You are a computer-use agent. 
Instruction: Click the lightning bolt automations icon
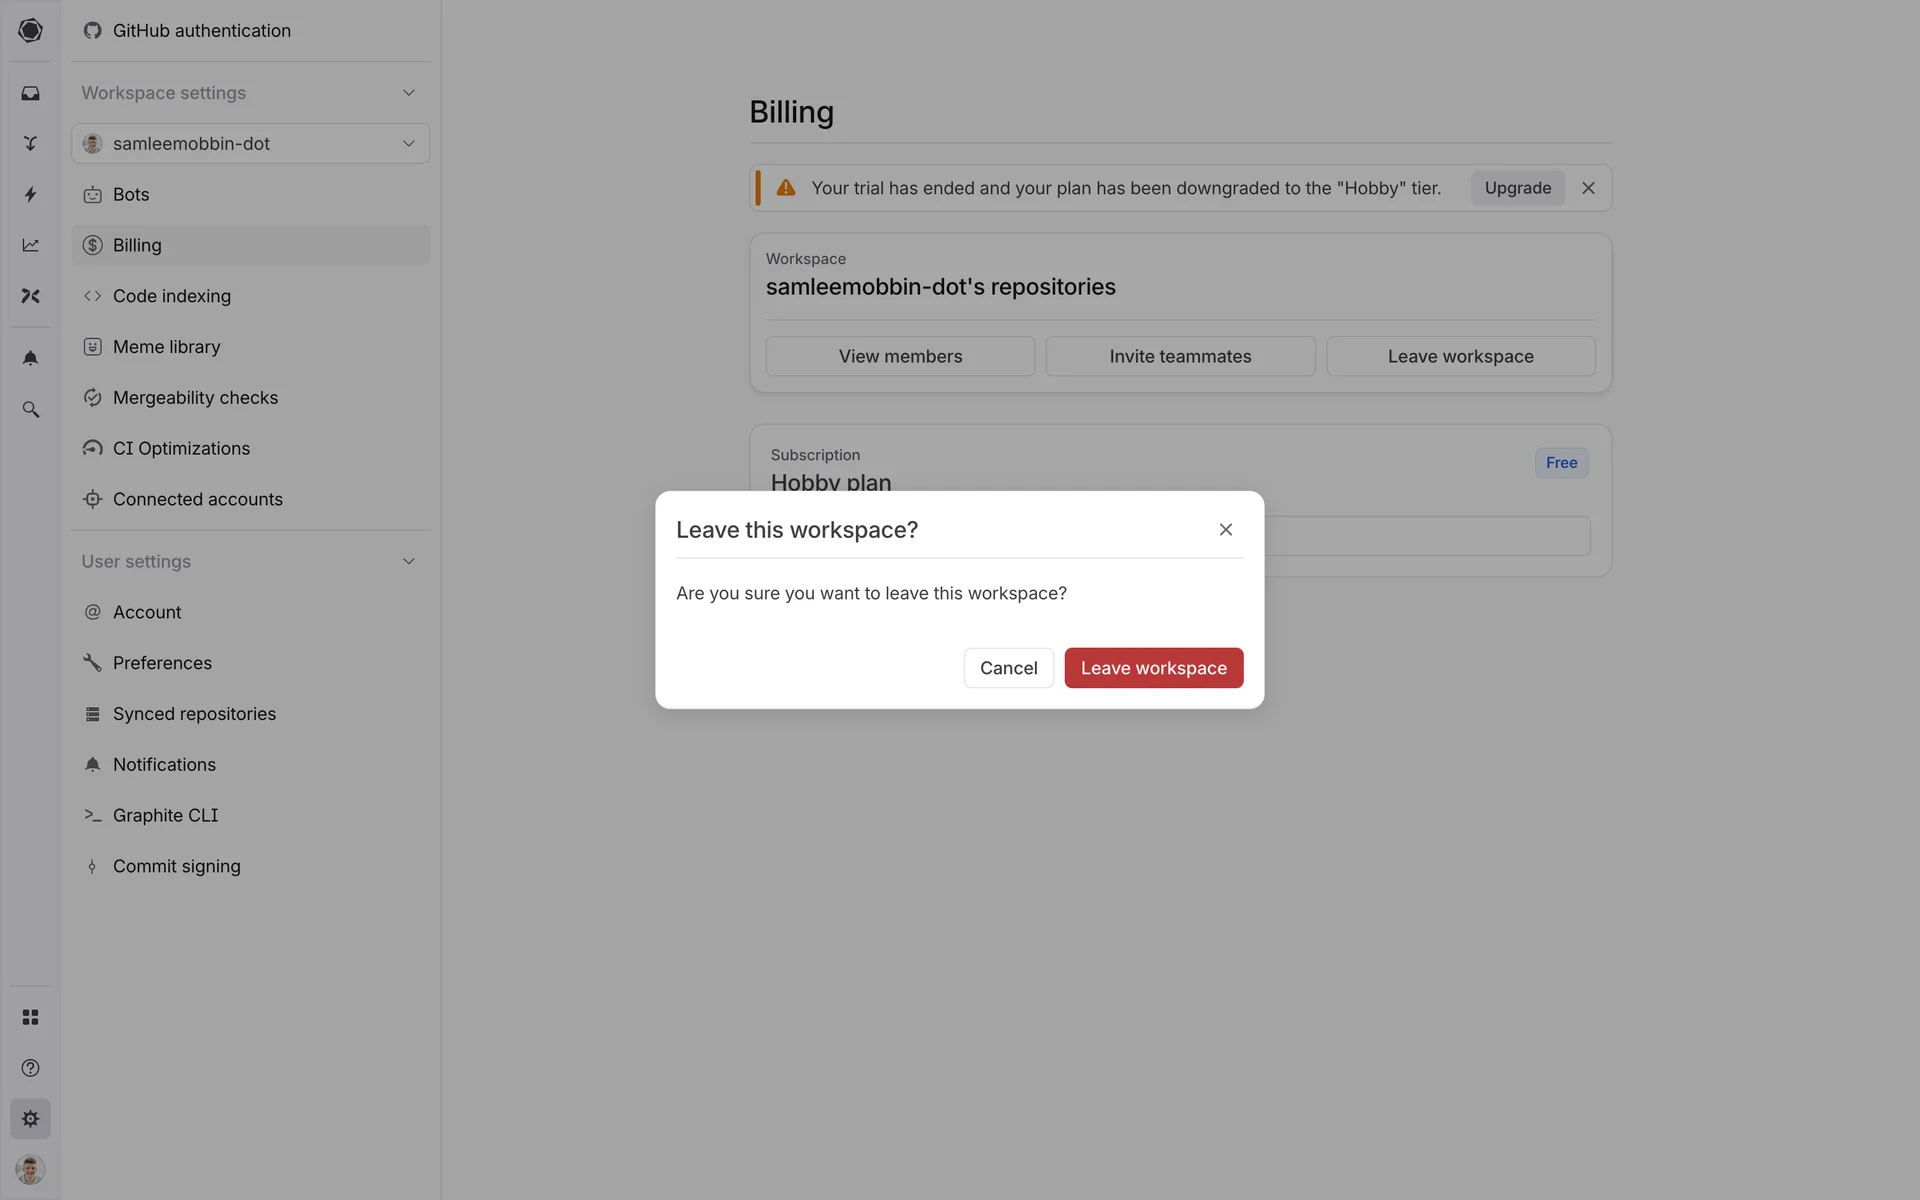[30, 194]
